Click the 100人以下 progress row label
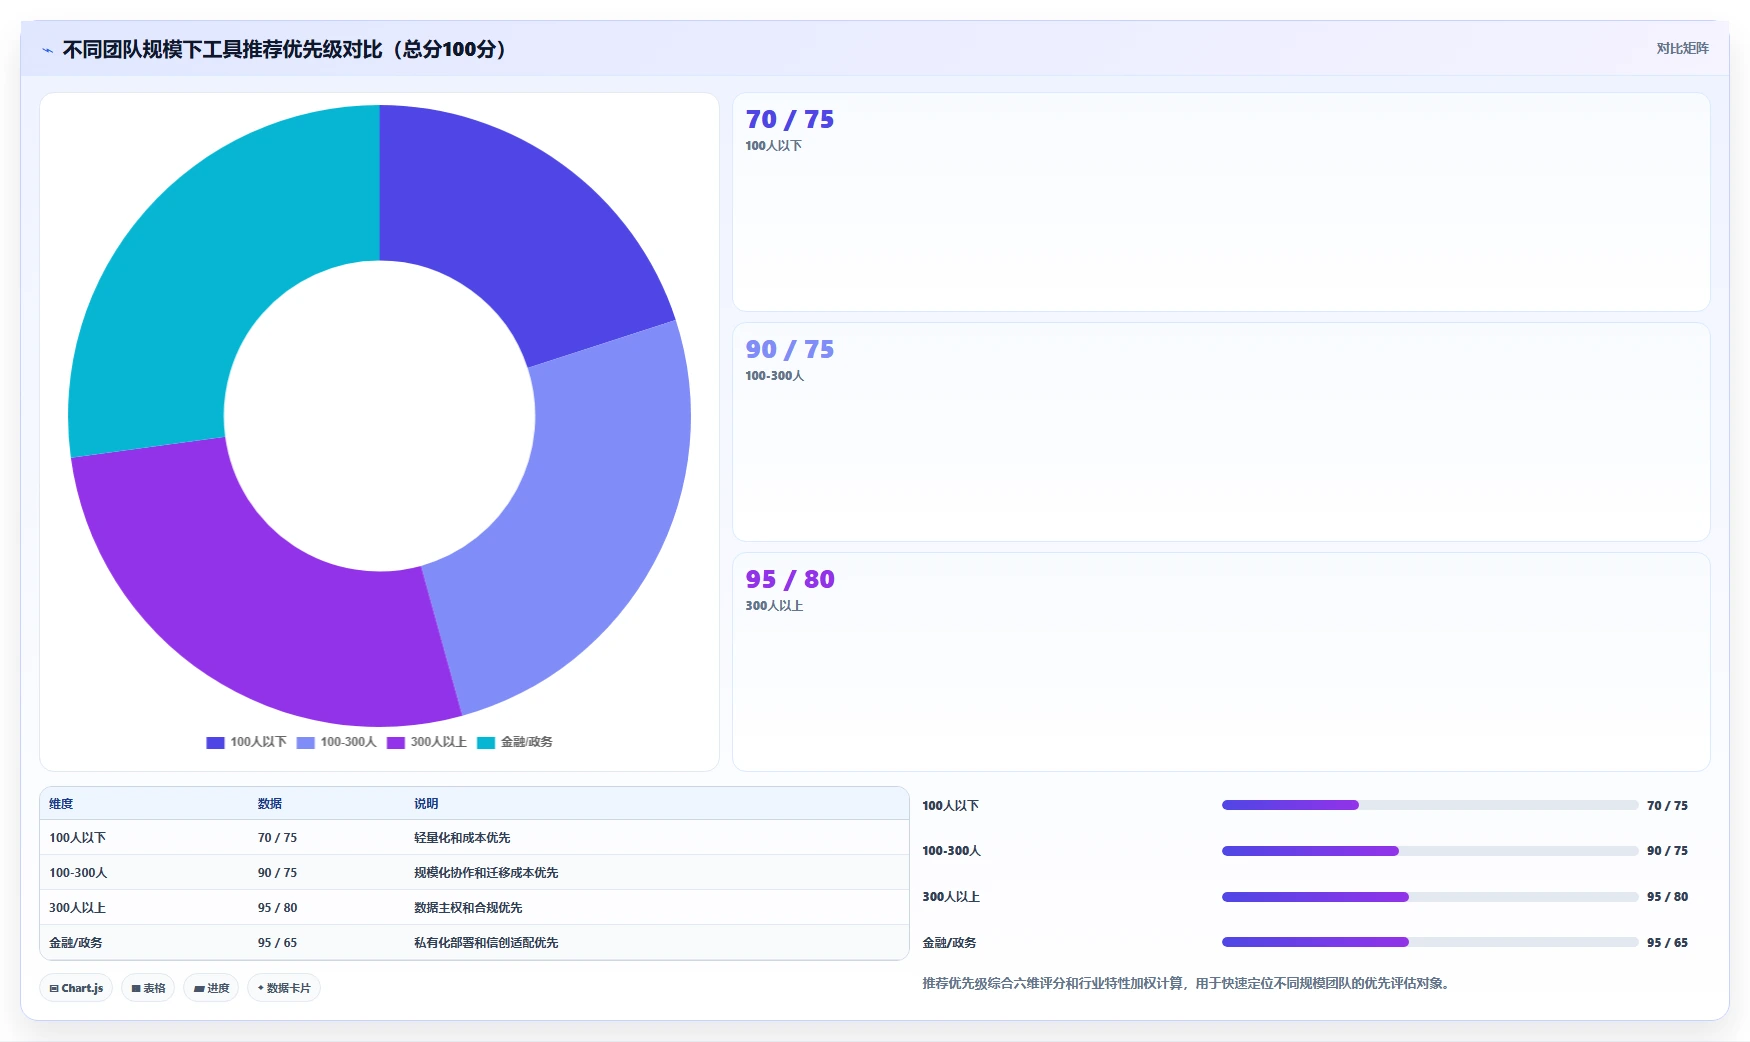 click(950, 806)
